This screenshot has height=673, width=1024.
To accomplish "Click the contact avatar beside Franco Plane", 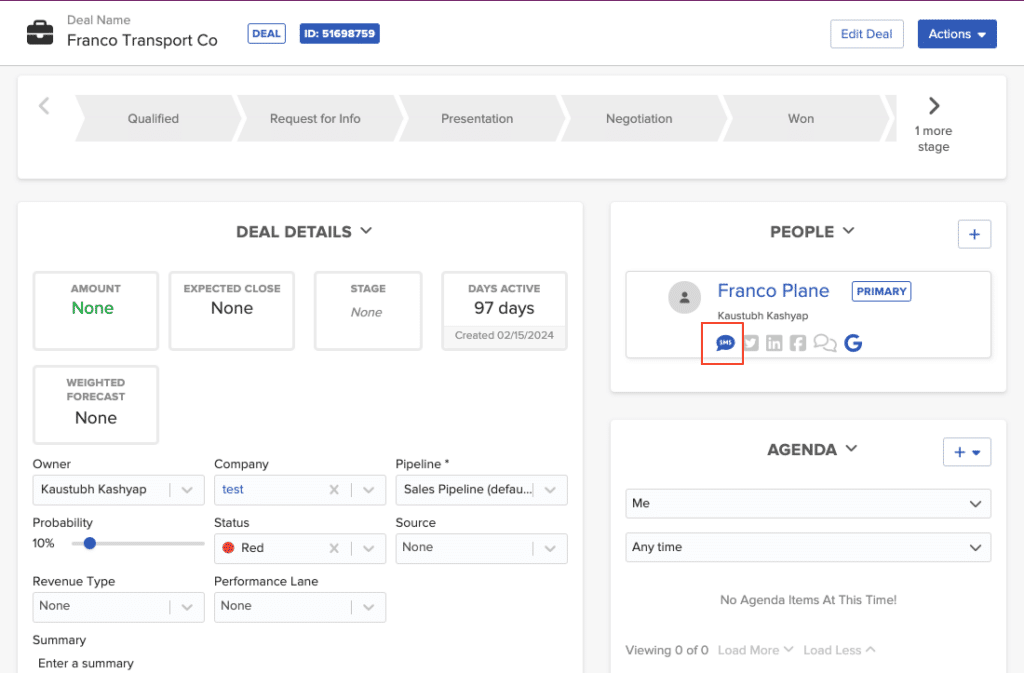I will click(x=684, y=297).
